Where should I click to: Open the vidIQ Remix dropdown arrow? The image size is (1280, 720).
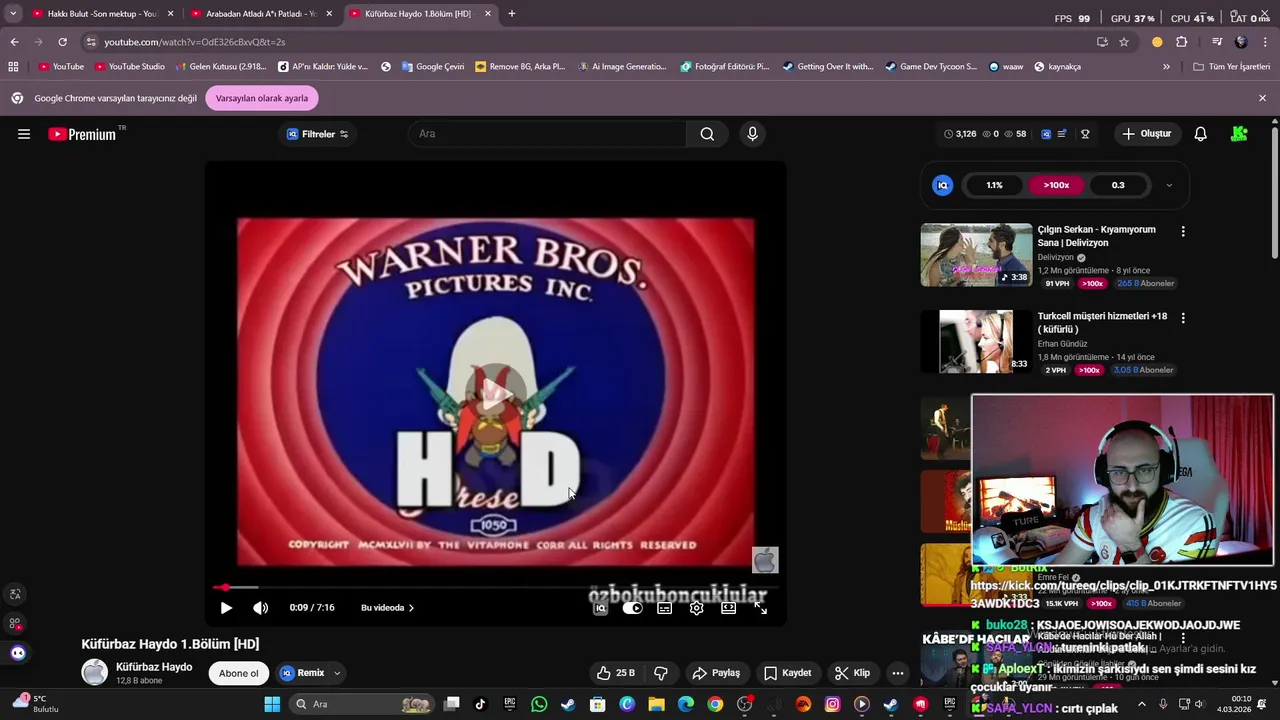[x=337, y=673]
